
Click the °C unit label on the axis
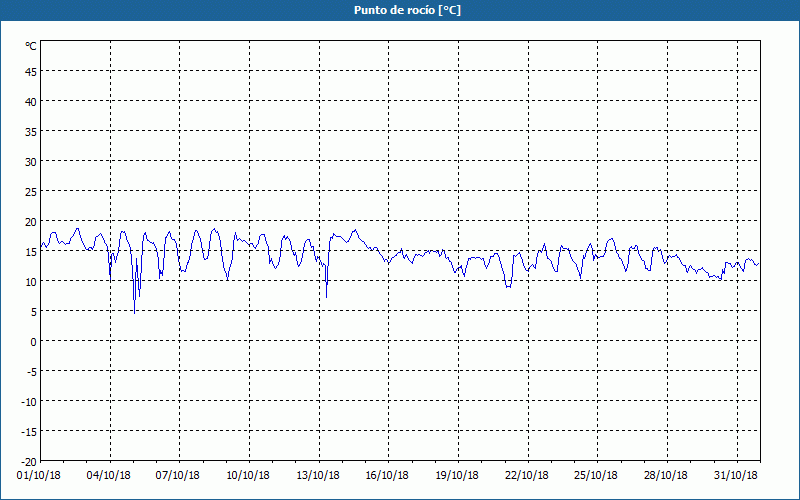coord(31,46)
